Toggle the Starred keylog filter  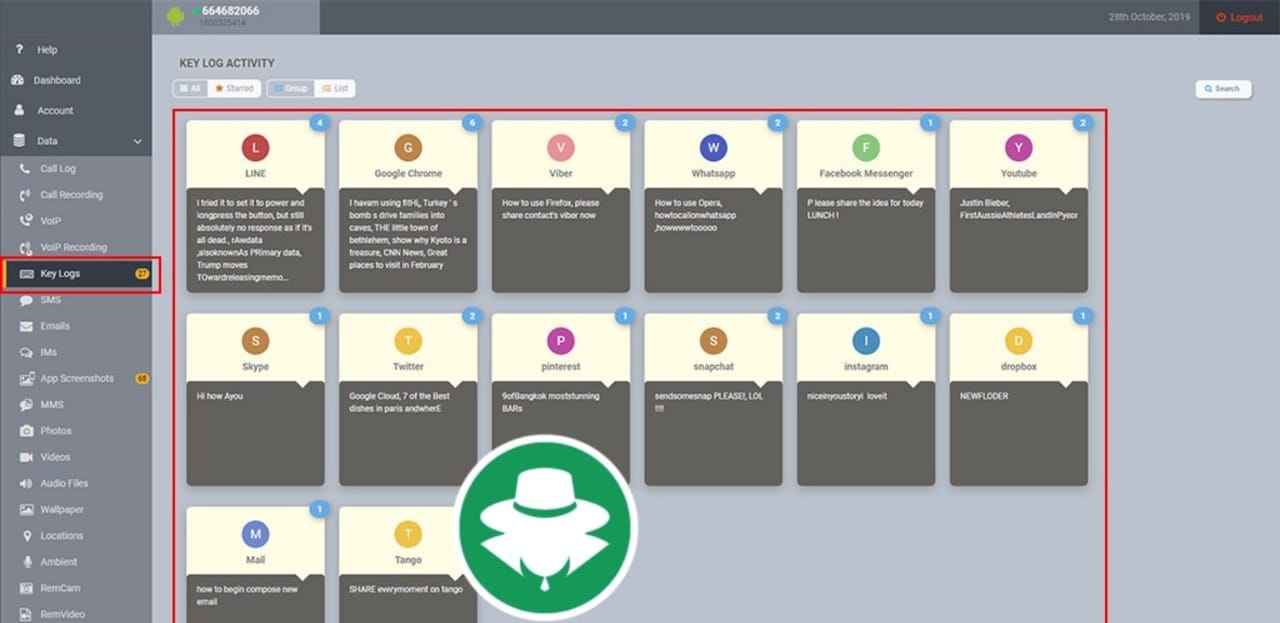[234, 88]
